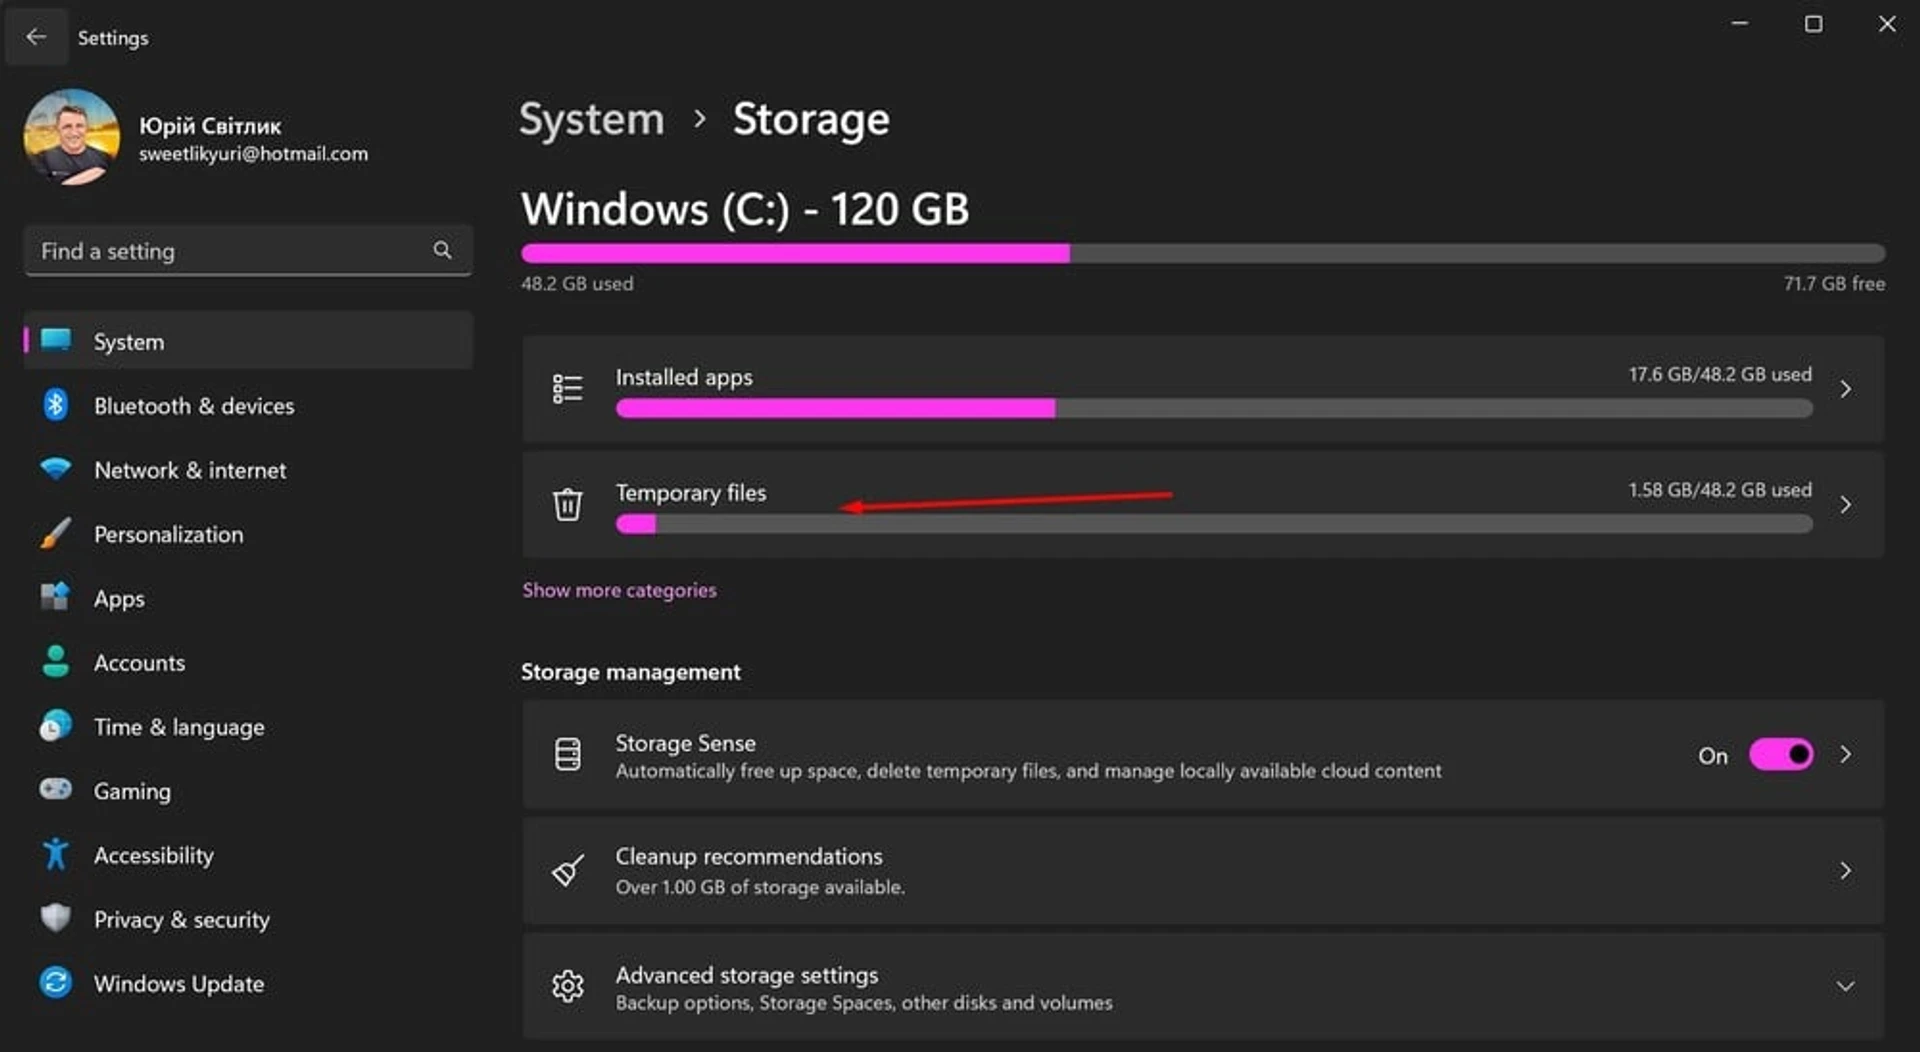Click the Windows (C:) - 120 GB heading

(745, 209)
